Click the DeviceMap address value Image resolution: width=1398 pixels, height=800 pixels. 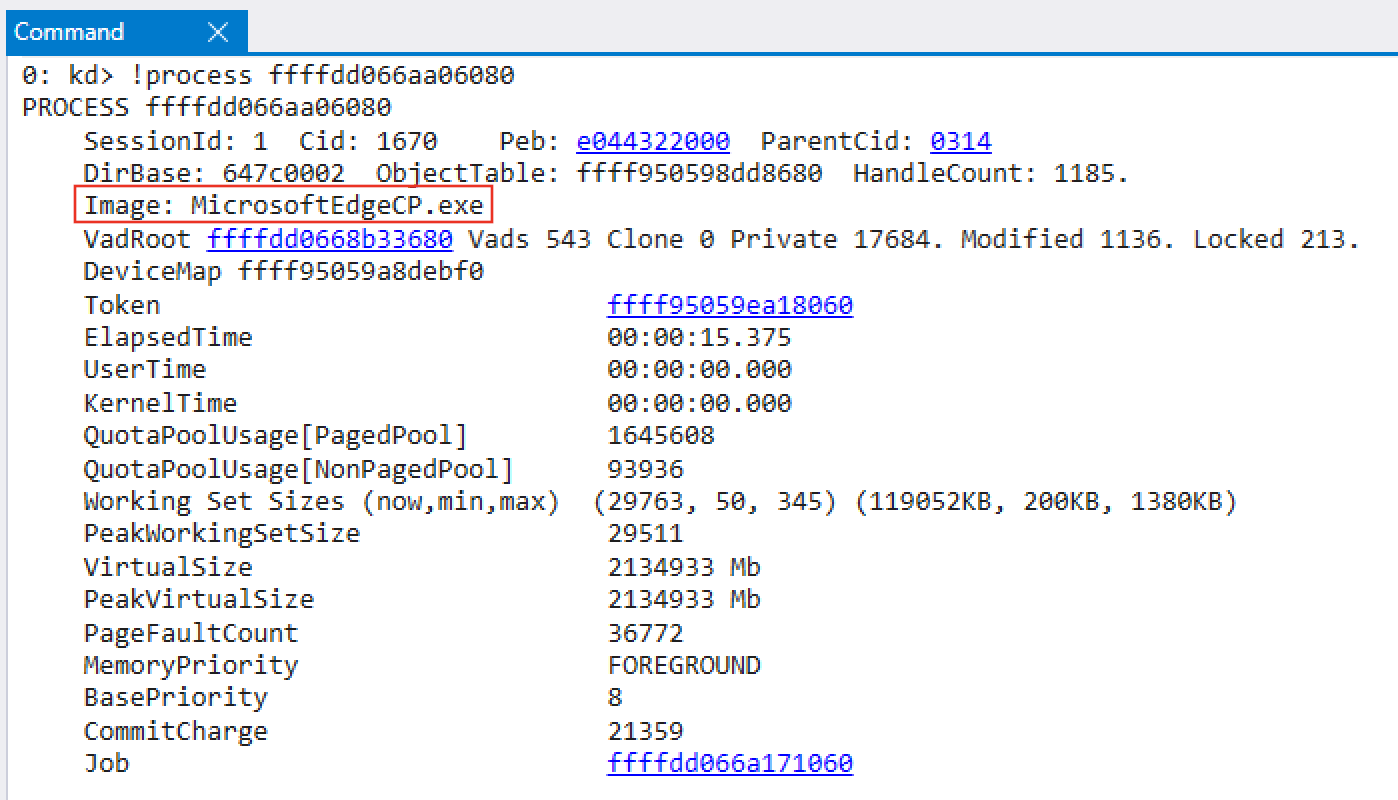point(360,272)
